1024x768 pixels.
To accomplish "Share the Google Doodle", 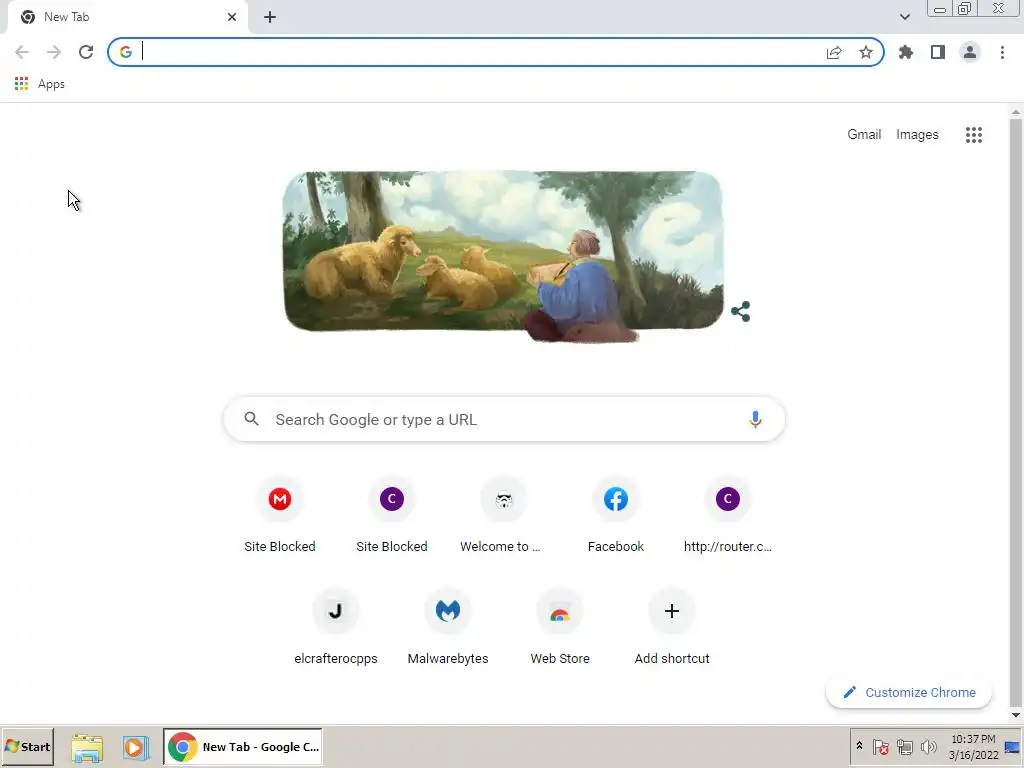I will pos(741,312).
